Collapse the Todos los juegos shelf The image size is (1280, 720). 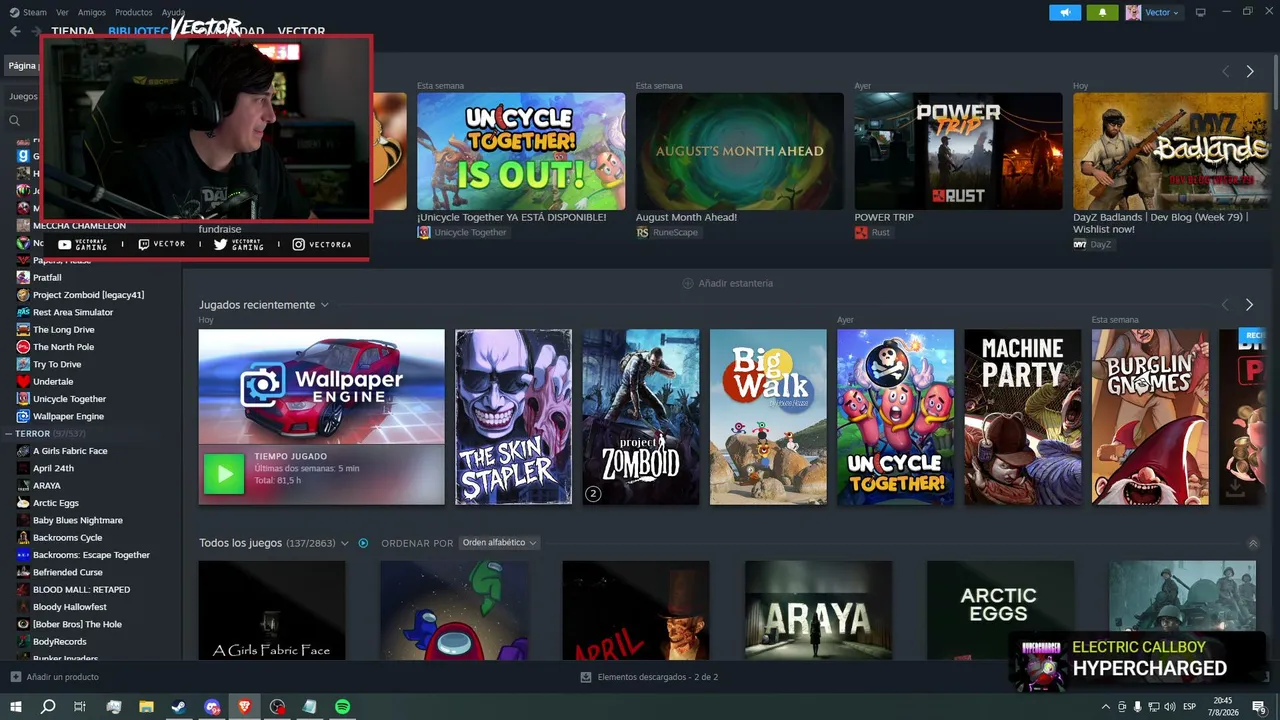pyautogui.click(x=1253, y=543)
